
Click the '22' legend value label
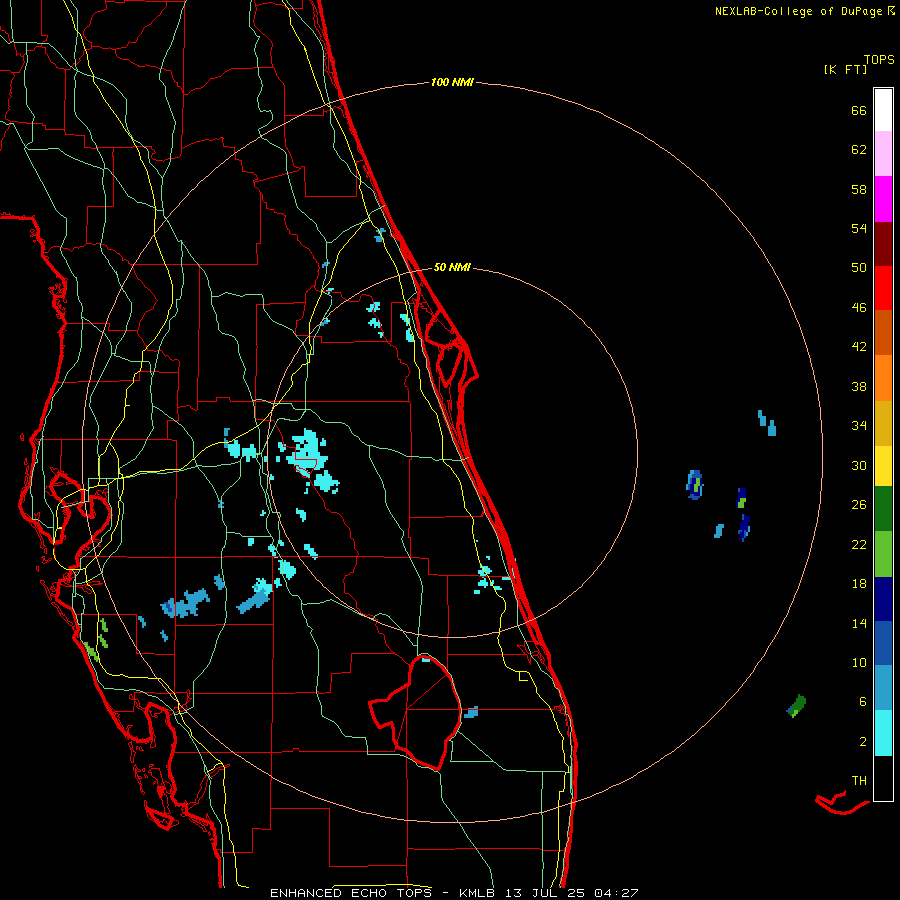[859, 545]
